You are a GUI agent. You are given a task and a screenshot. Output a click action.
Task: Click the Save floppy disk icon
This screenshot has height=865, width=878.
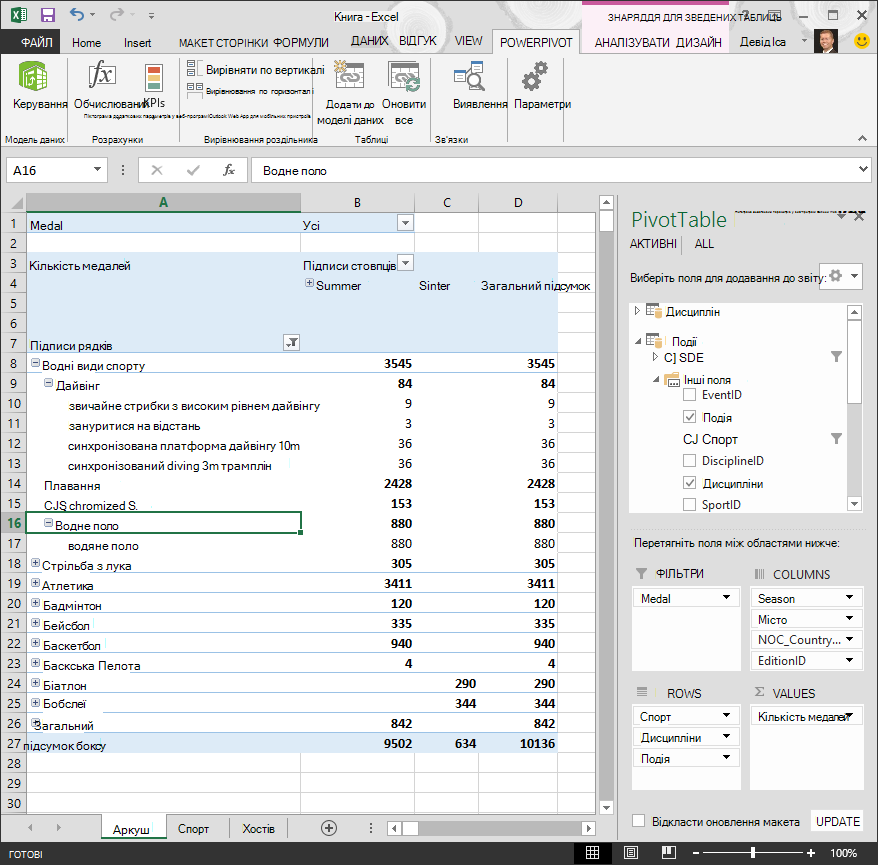coord(48,15)
